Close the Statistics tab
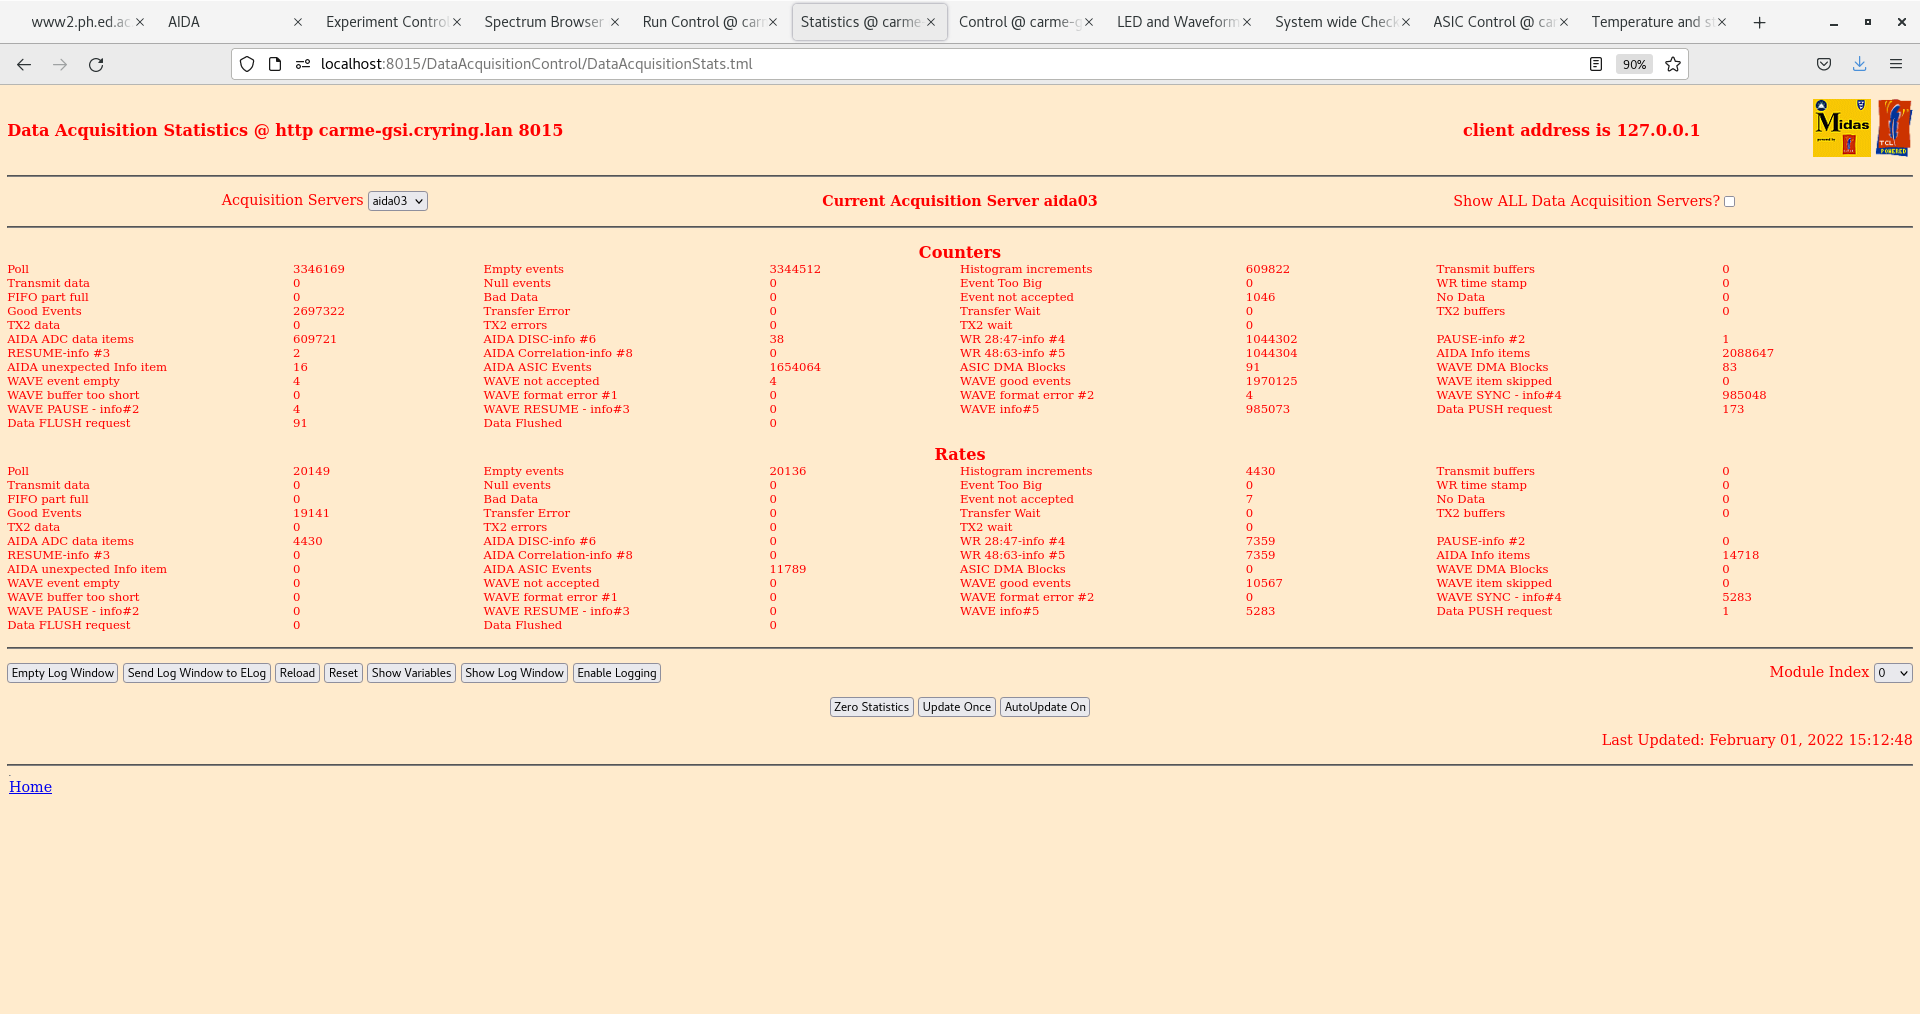The height and width of the screenshot is (1014, 1920). coord(931,22)
